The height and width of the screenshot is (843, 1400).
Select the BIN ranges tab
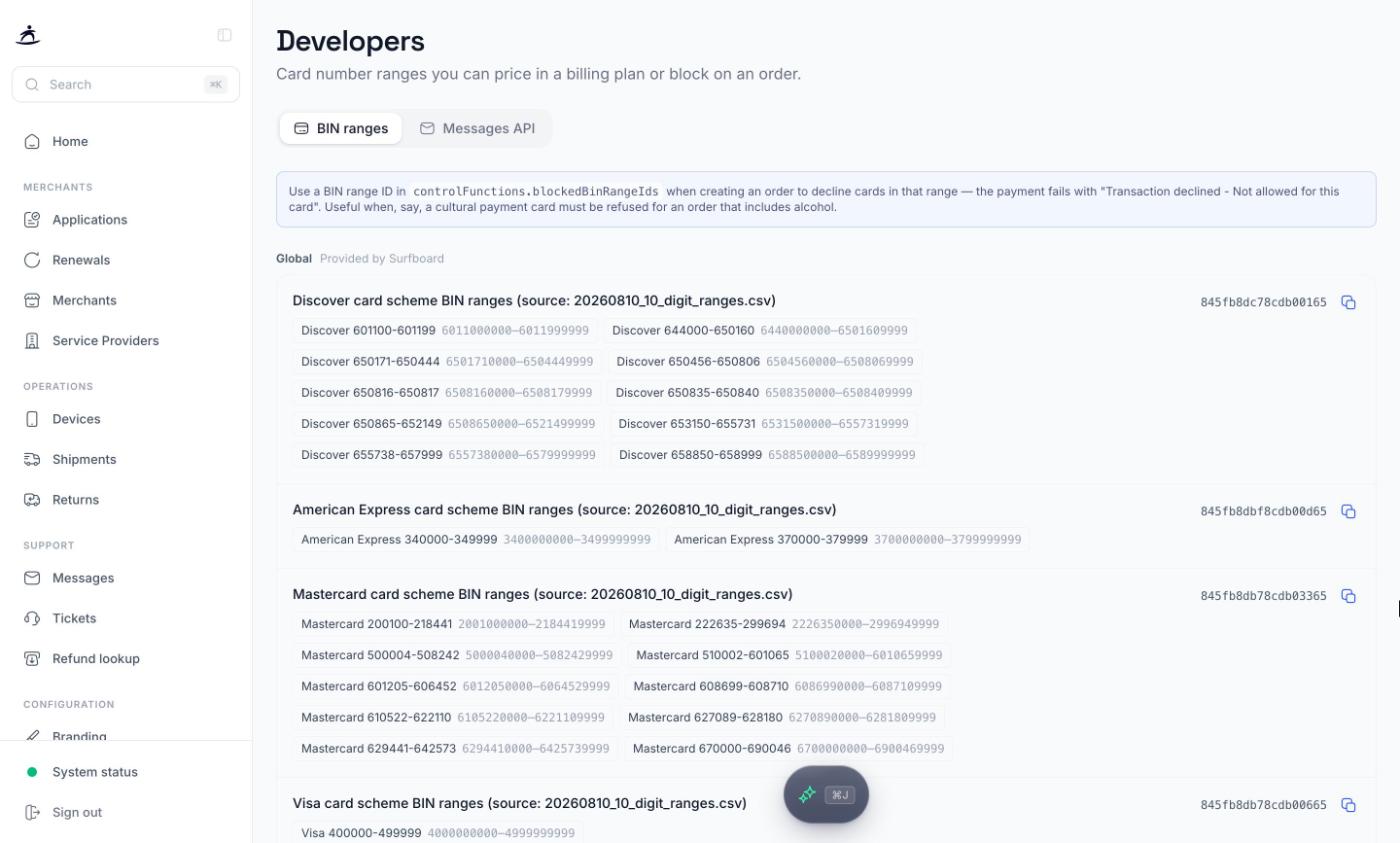[x=341, y=128]
